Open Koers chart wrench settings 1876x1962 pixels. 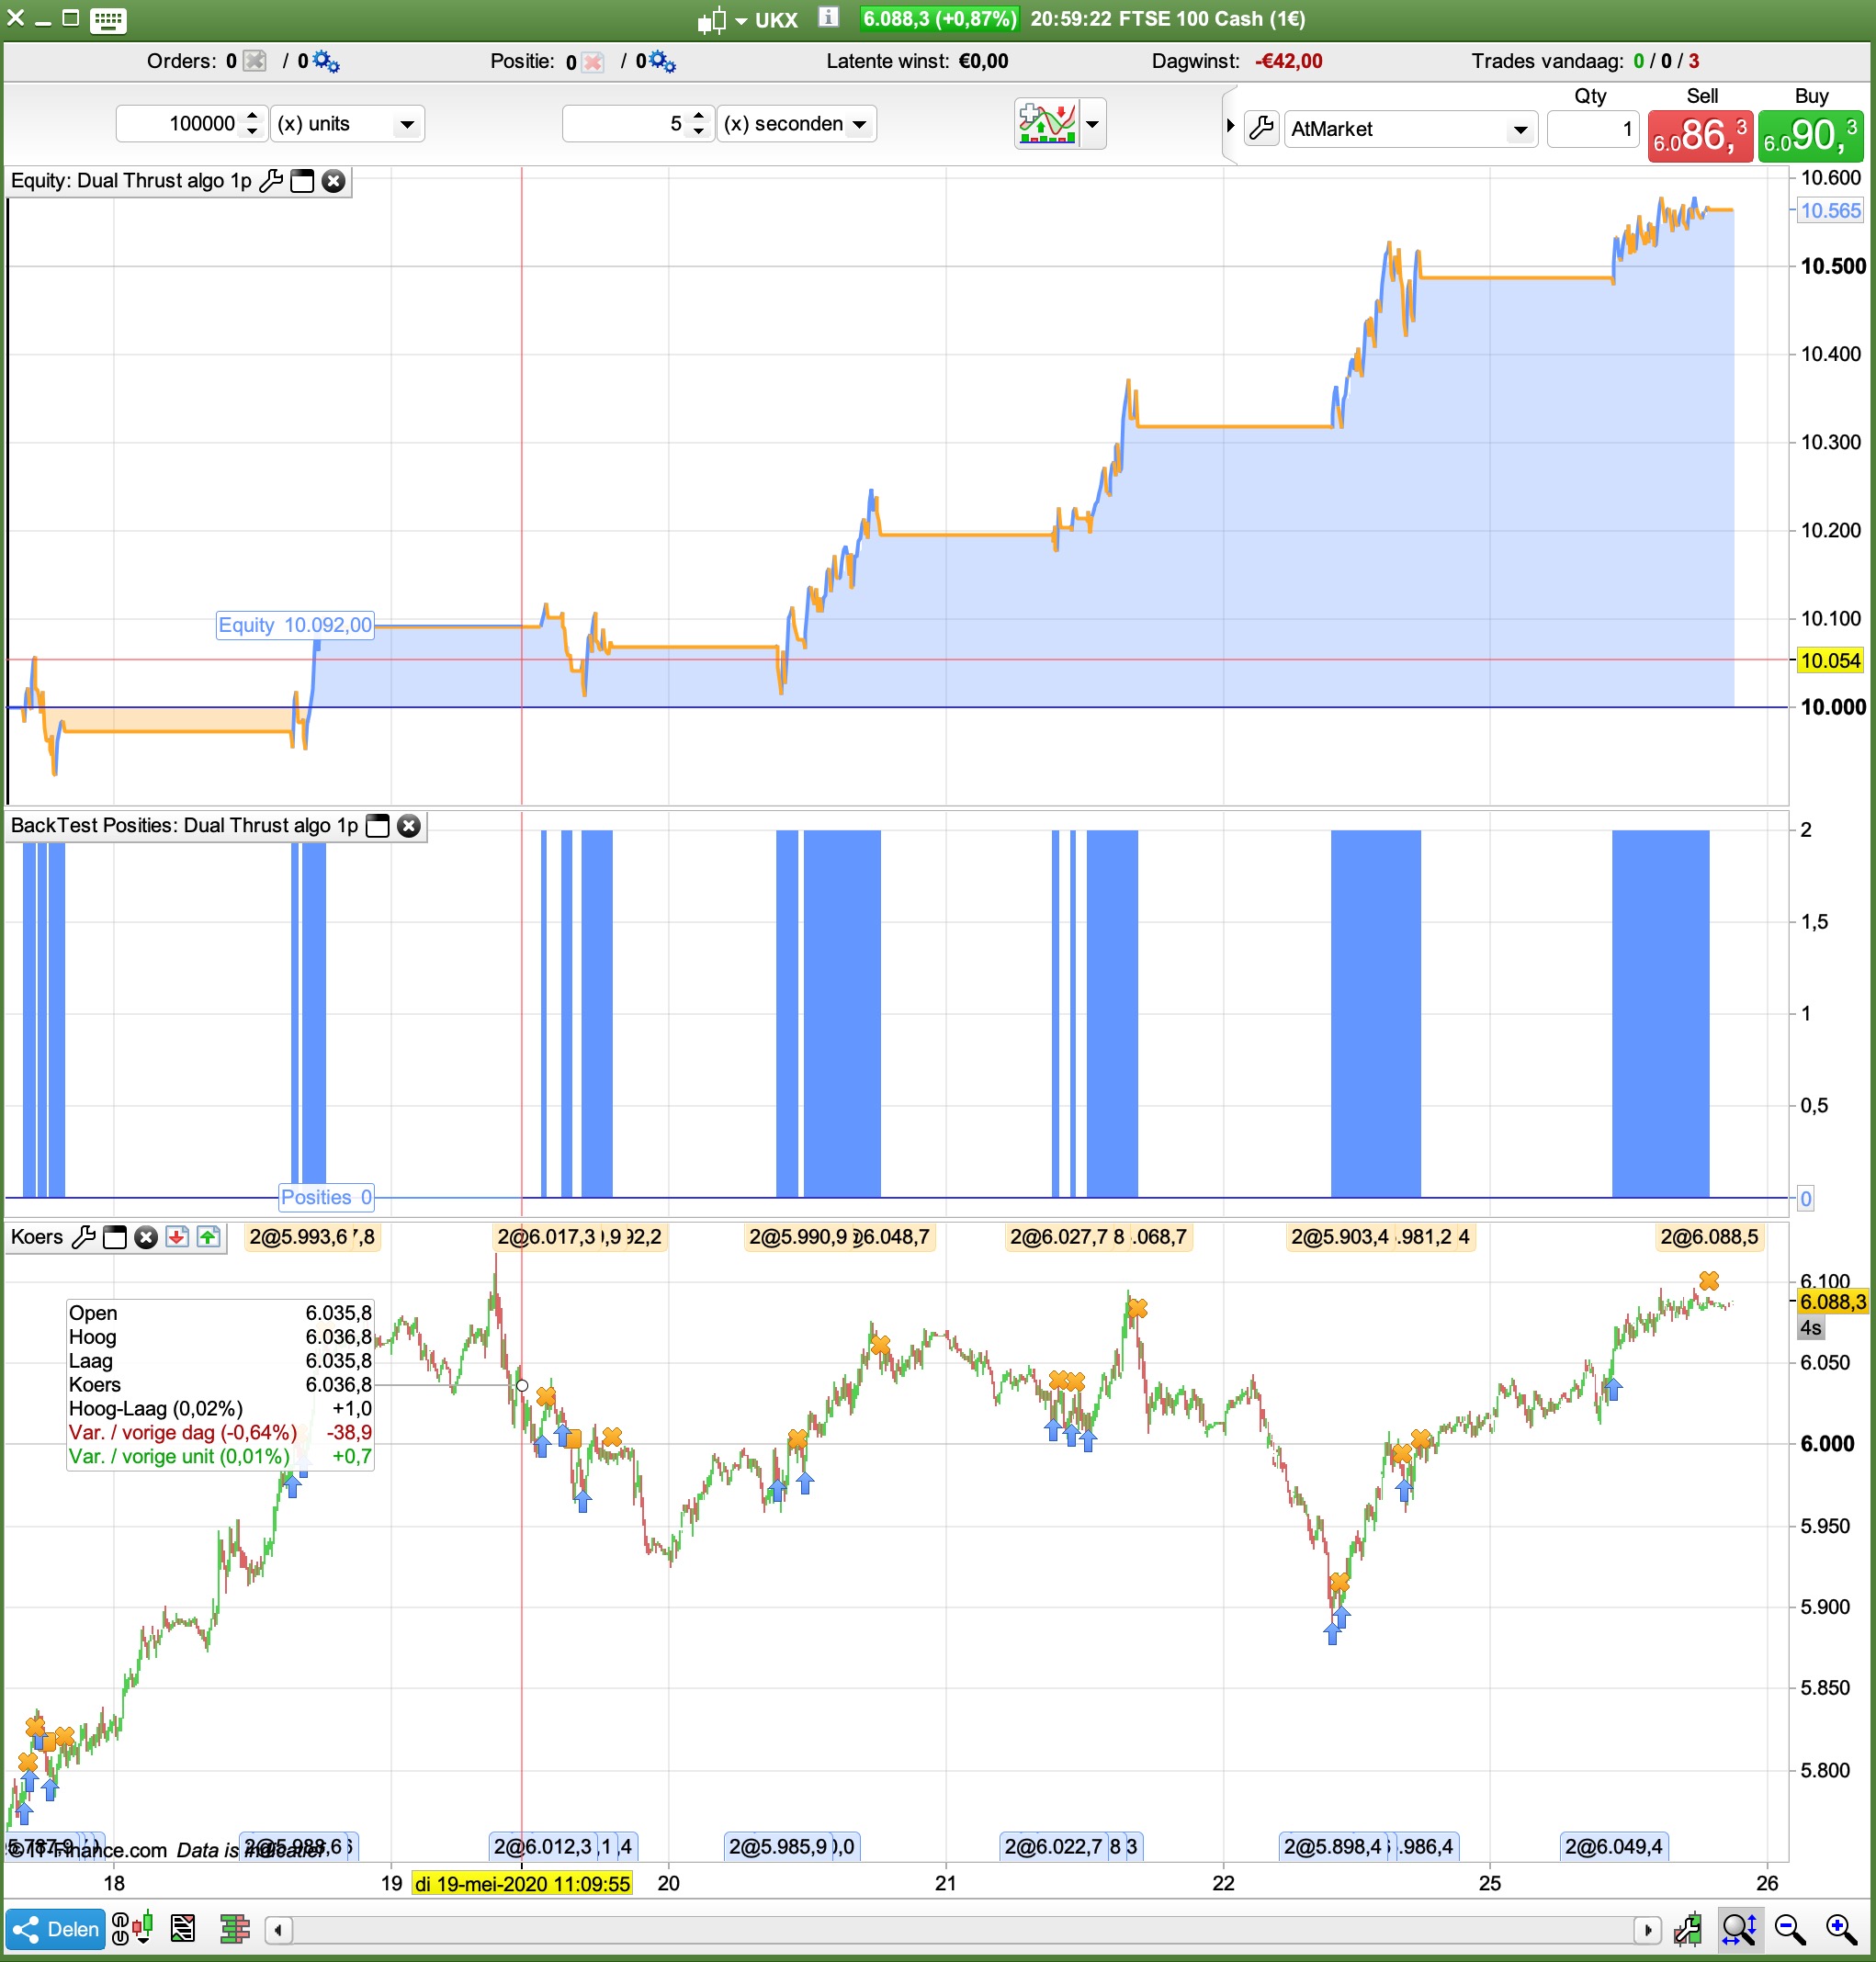(84, 1237)
